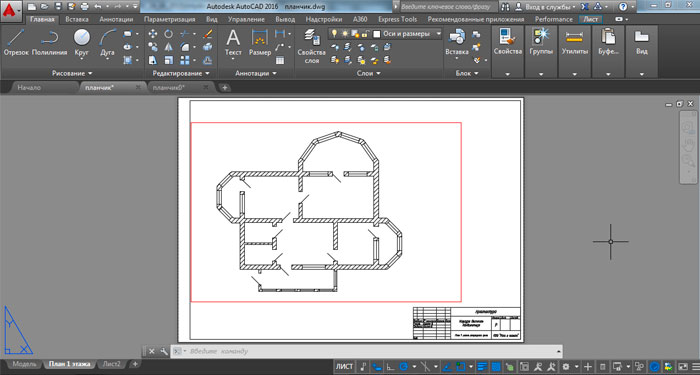Toggle lineweight display in status bar

pyautogui.click(x=482, y=367)
